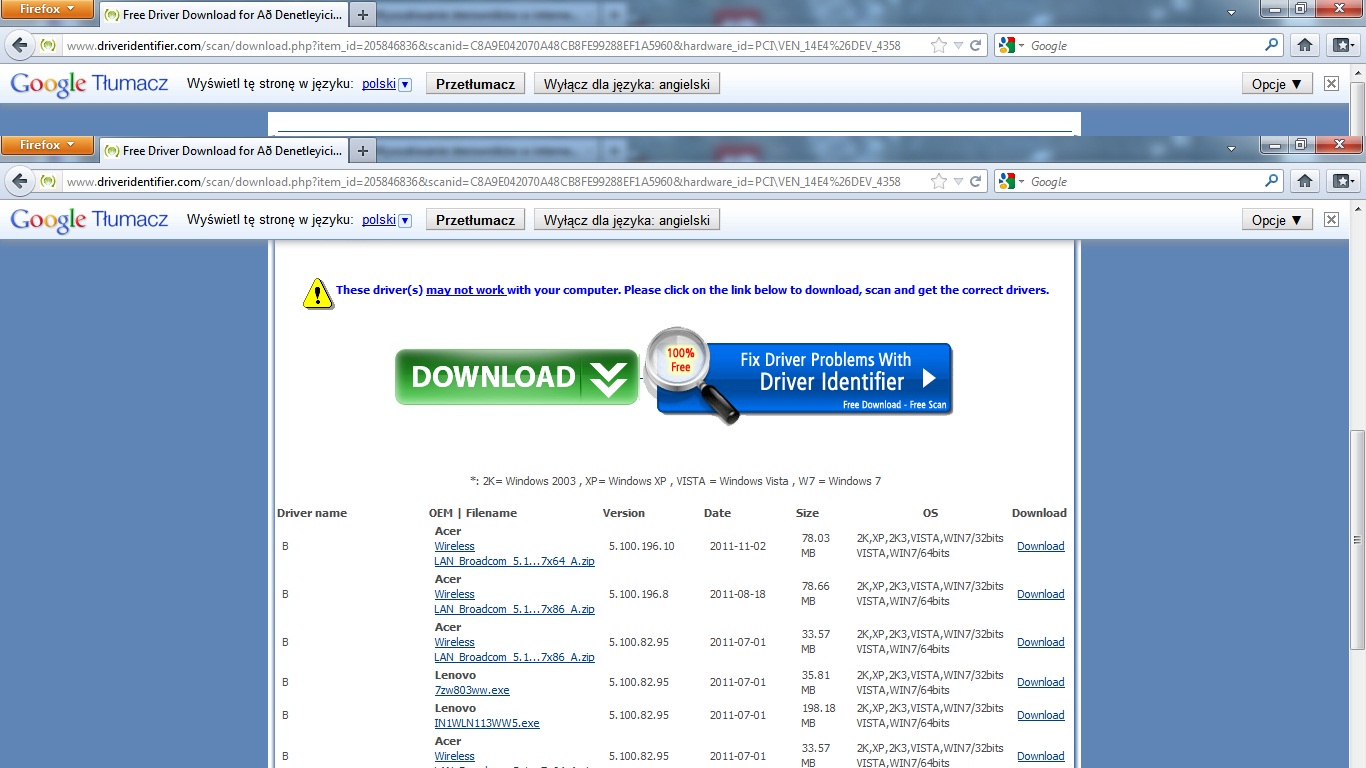The width and height of the screenshot is (1366, 768).
Task: Open the Firefox menu button in the lower window
Action: [47, 145]
